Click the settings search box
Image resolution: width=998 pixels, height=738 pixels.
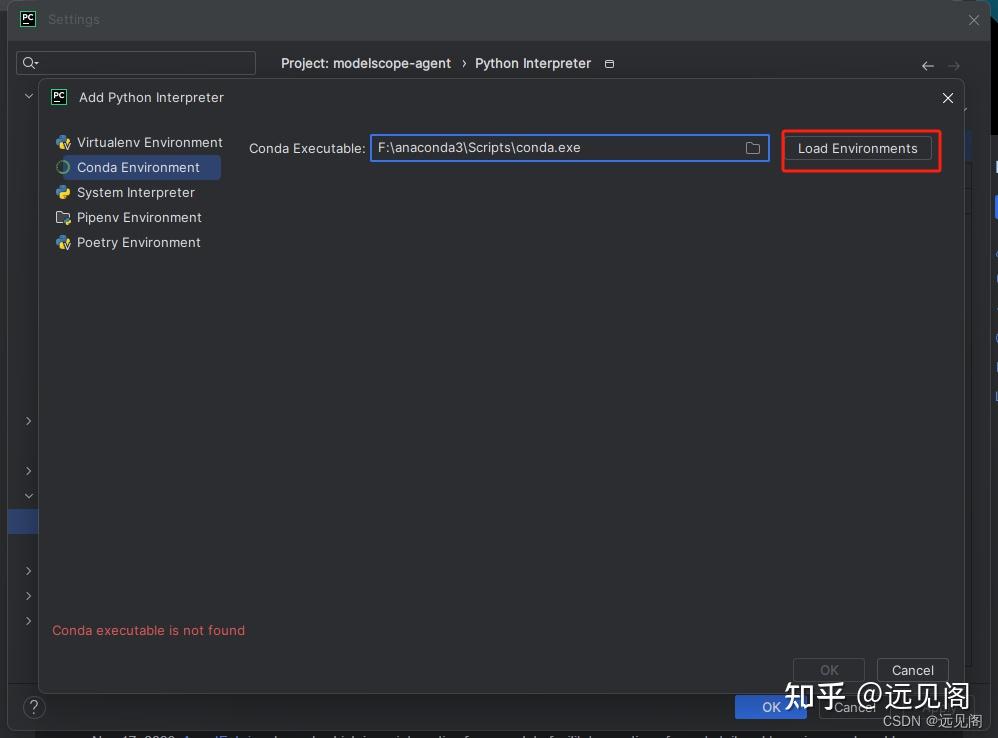click(136, 62)
